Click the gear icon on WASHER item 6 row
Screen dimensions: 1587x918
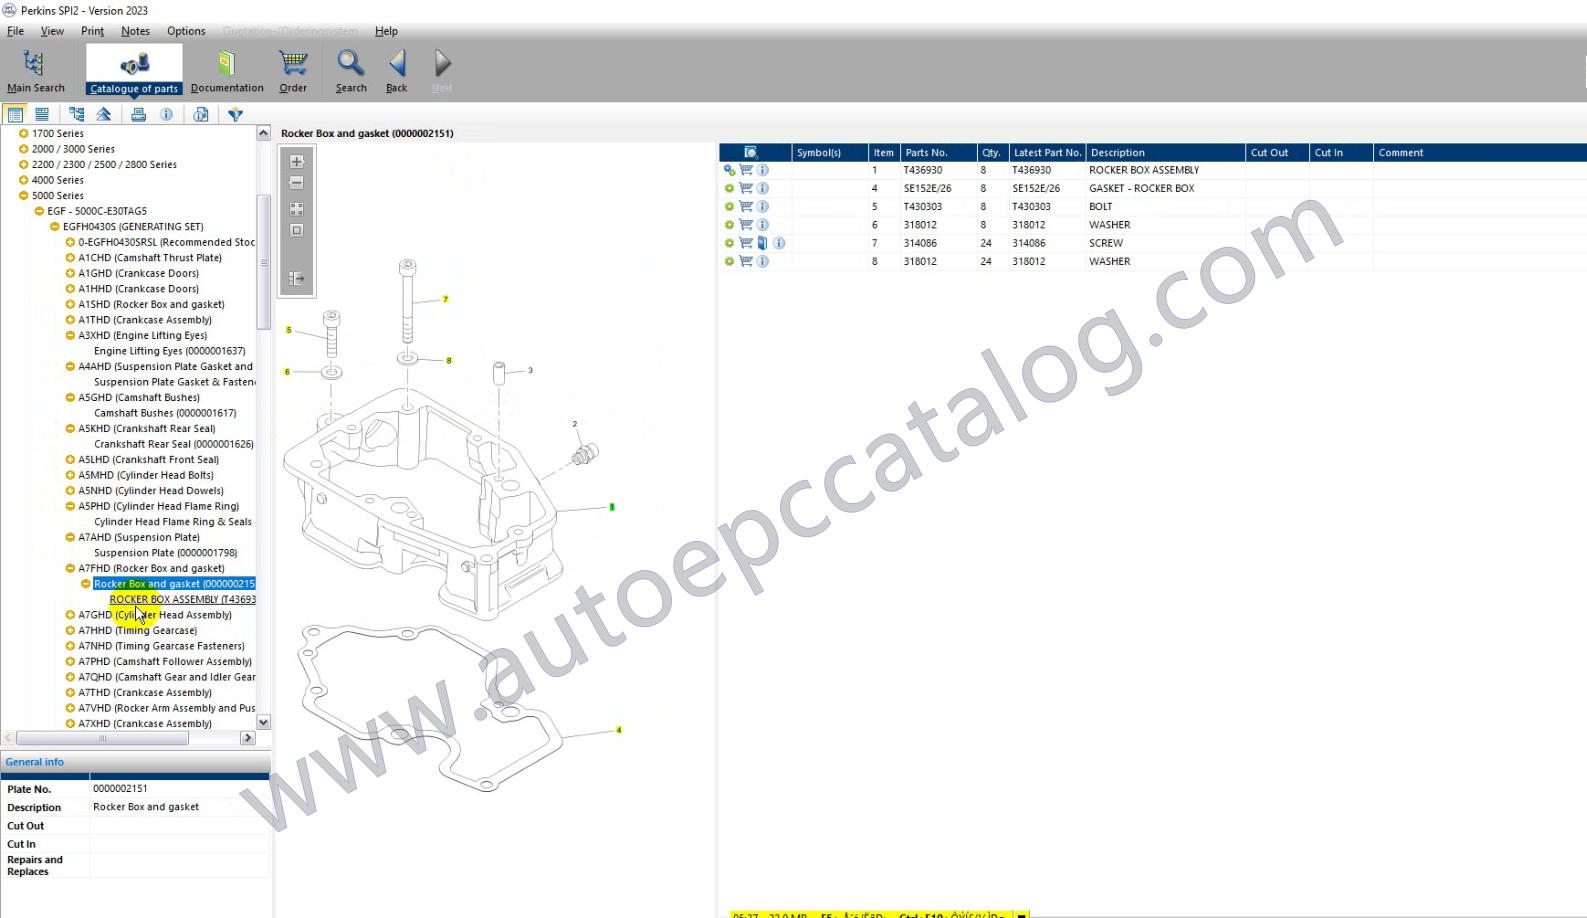tap(729, 225)
